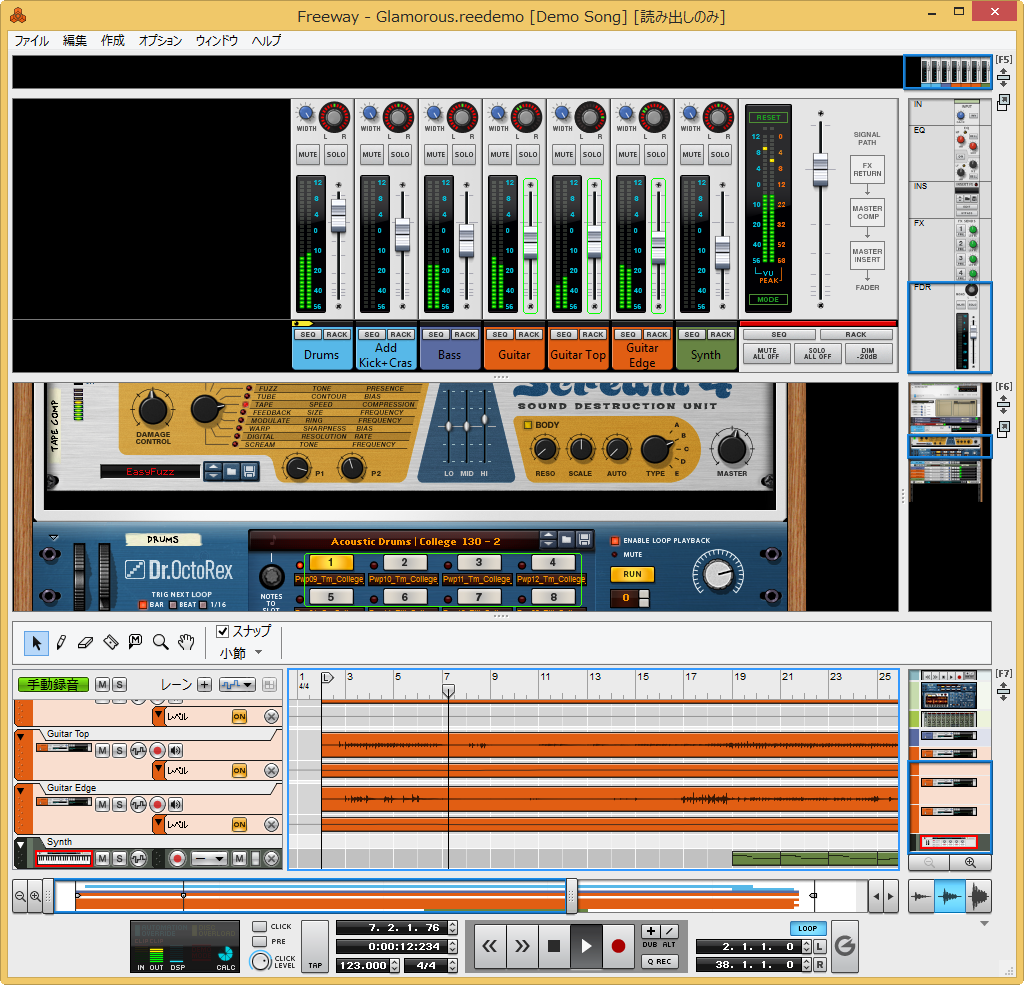The width and height of the screenshot is (1024, 985).
Task: Open the 編集 menu
Action: (x=74, y=40)
